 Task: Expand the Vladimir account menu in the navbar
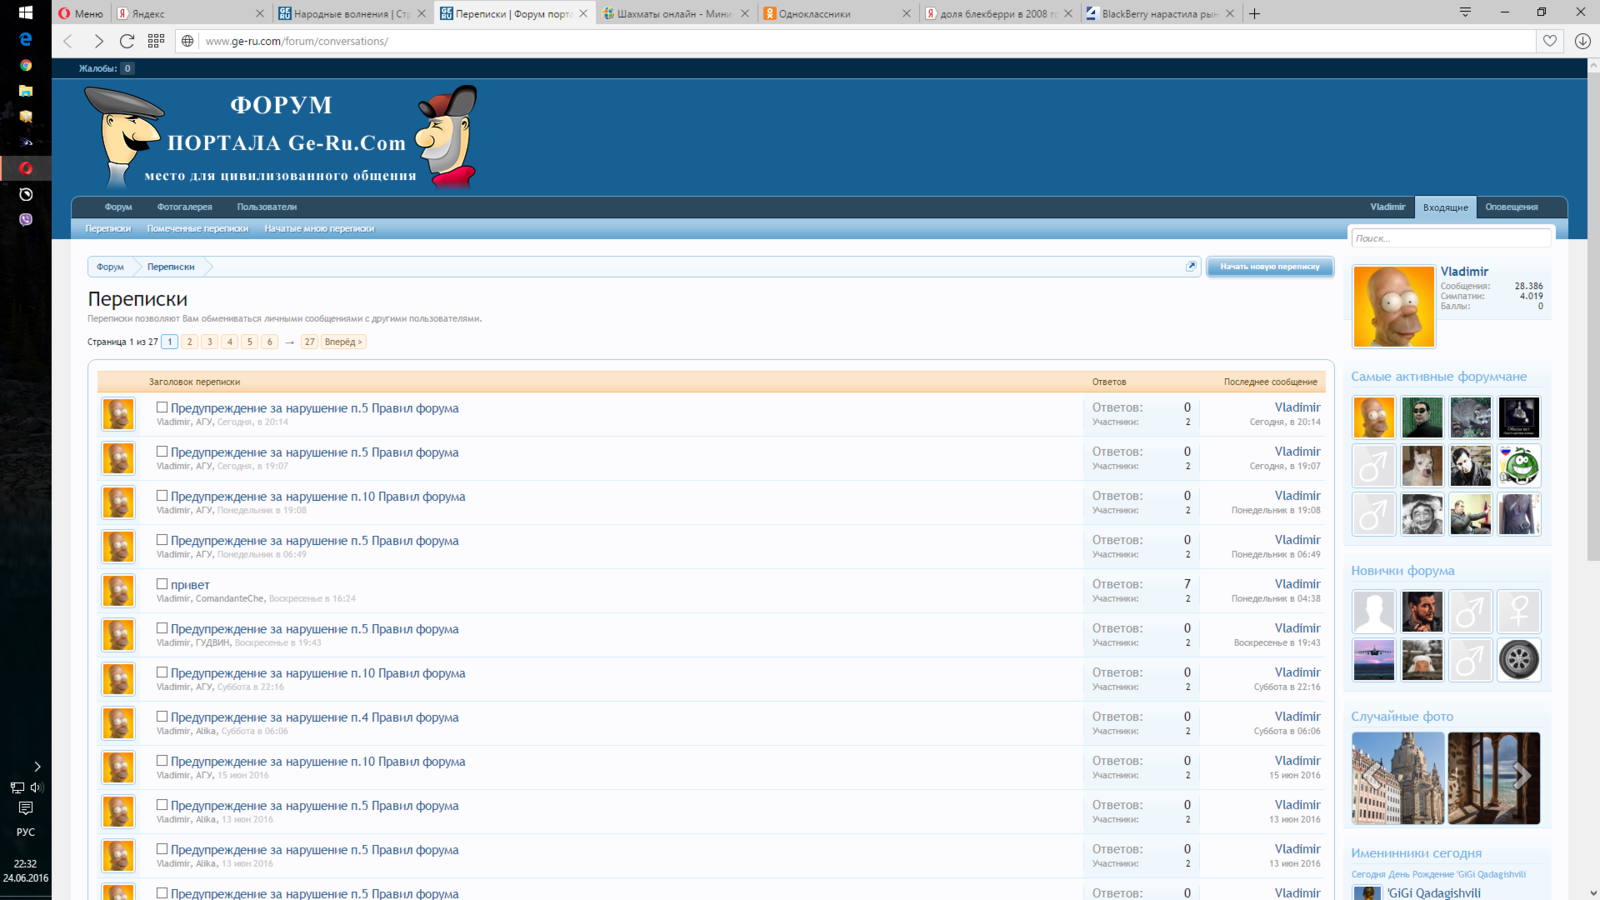pos(1387,207)
